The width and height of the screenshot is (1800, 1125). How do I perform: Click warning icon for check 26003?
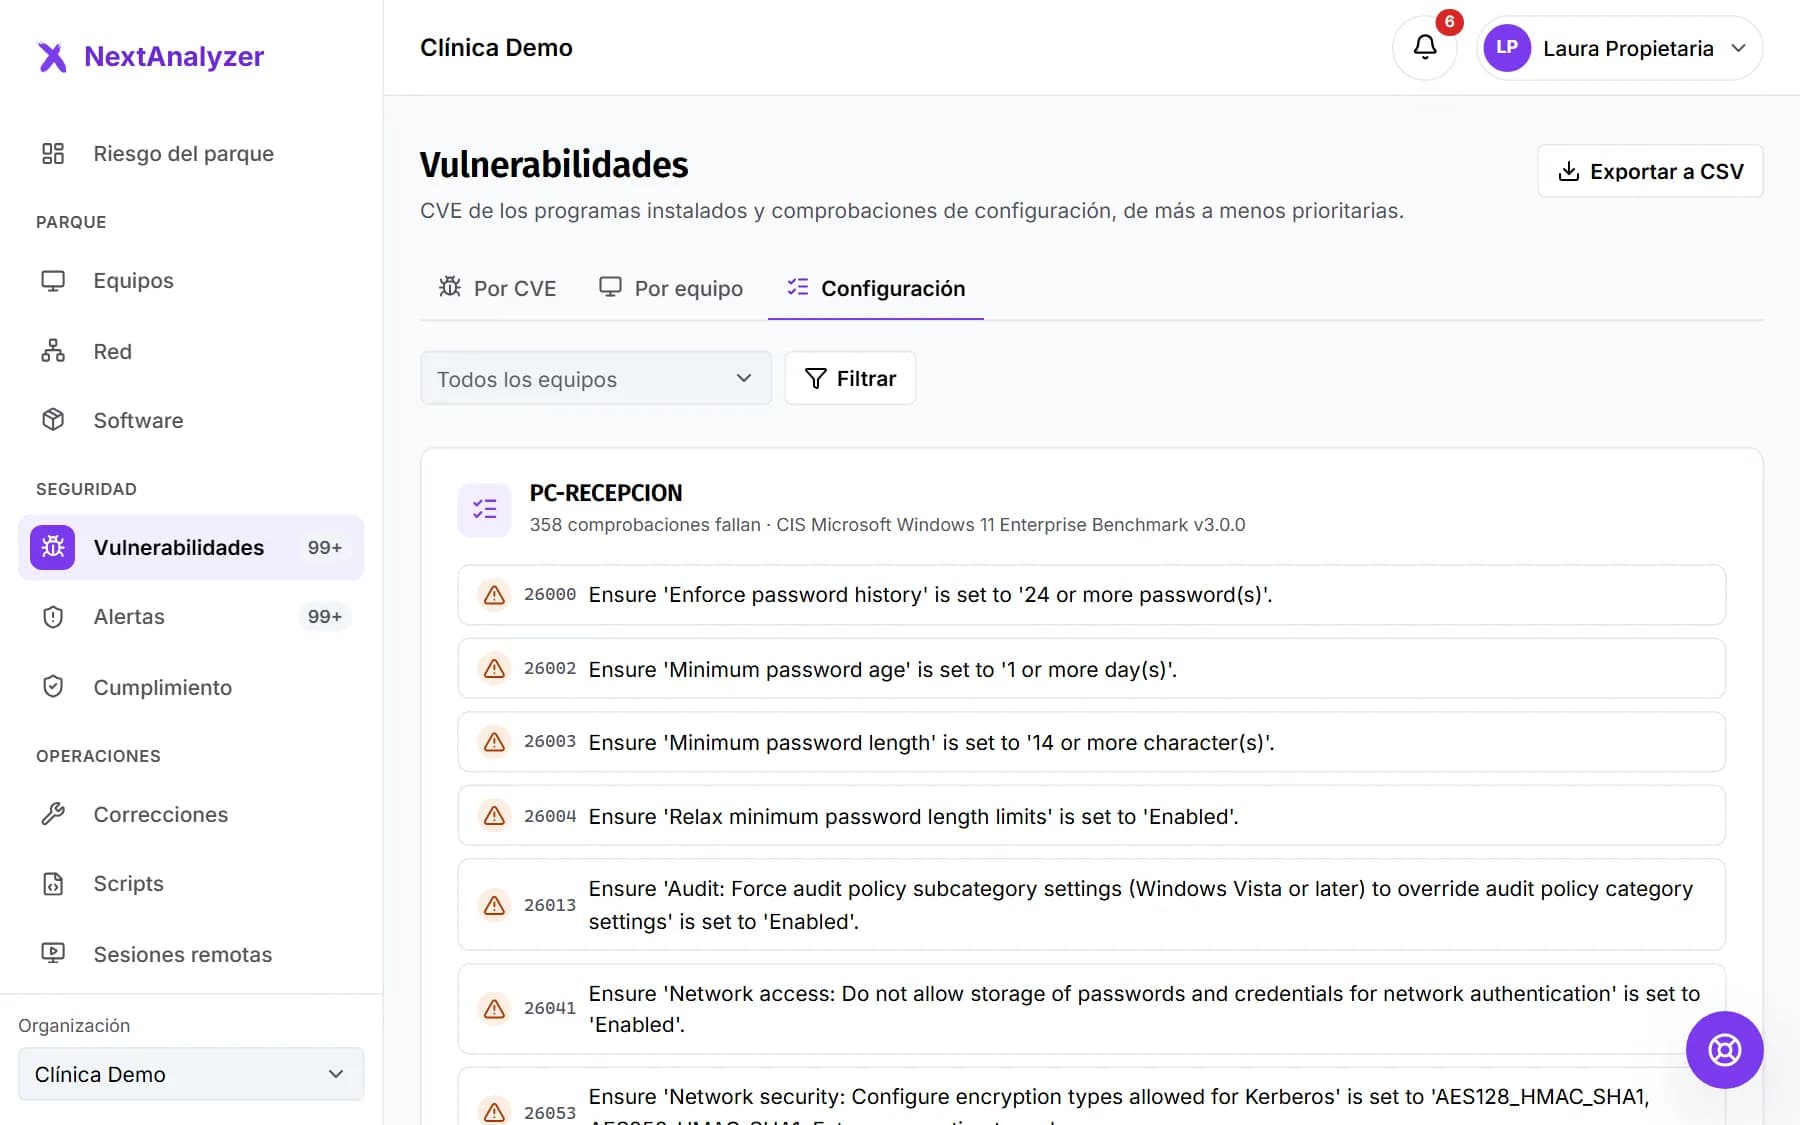point(494,742)
